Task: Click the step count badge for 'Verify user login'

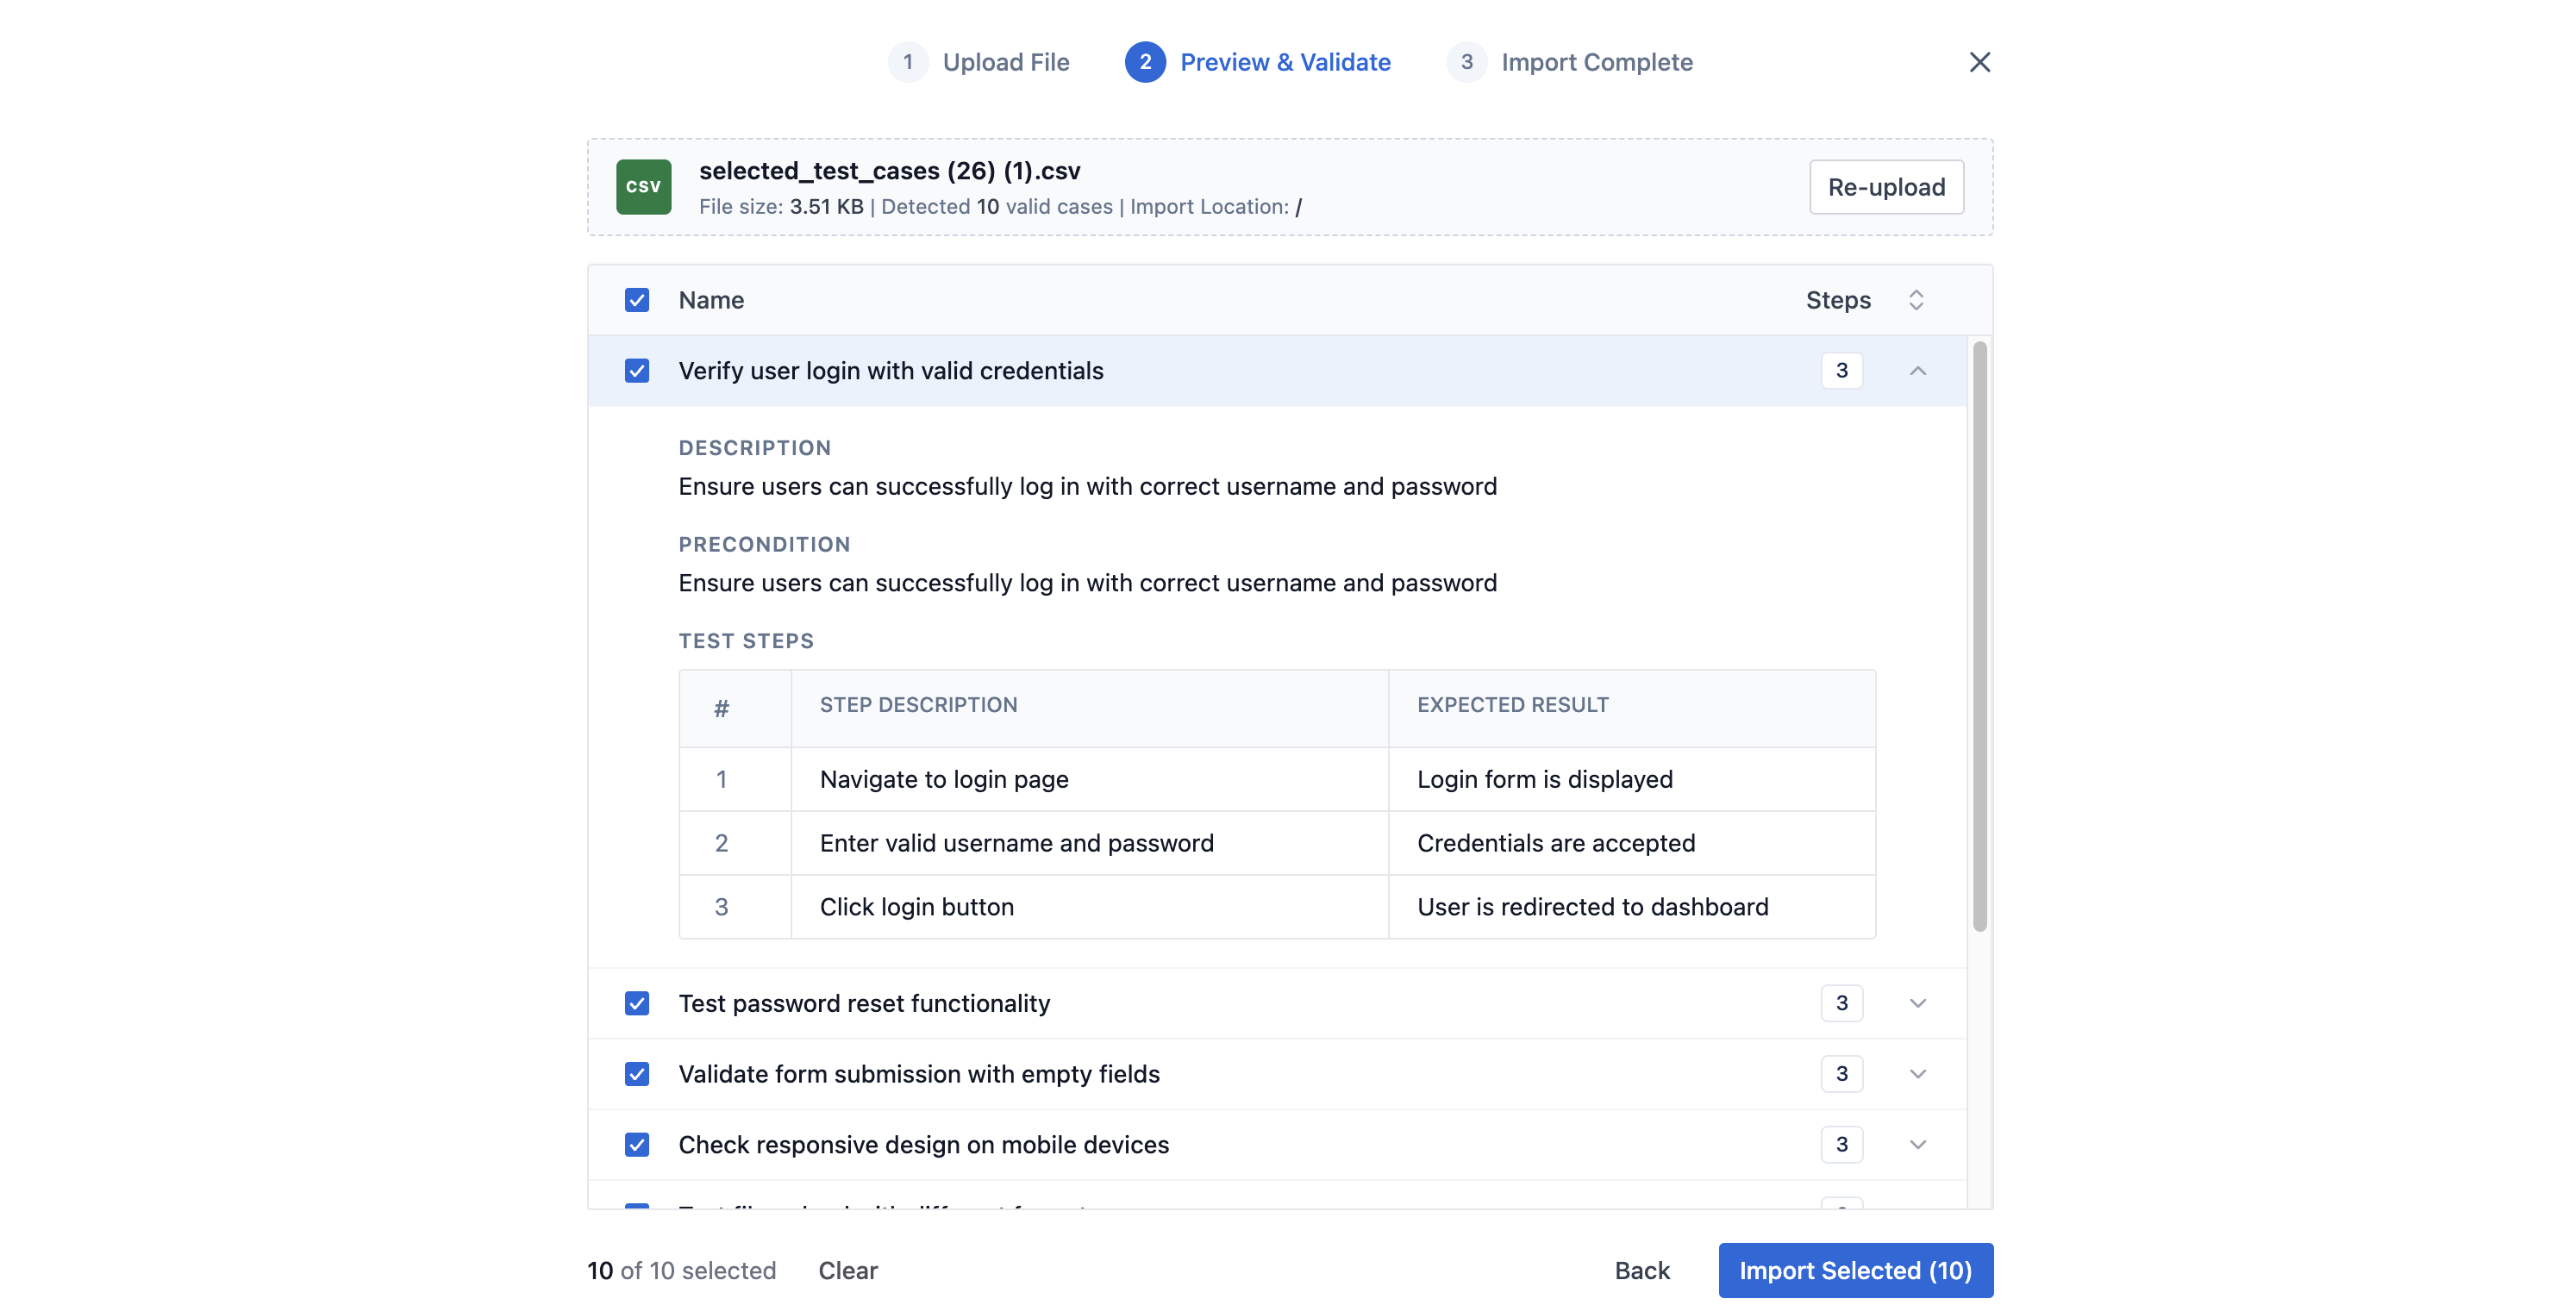Action: 1841,371
